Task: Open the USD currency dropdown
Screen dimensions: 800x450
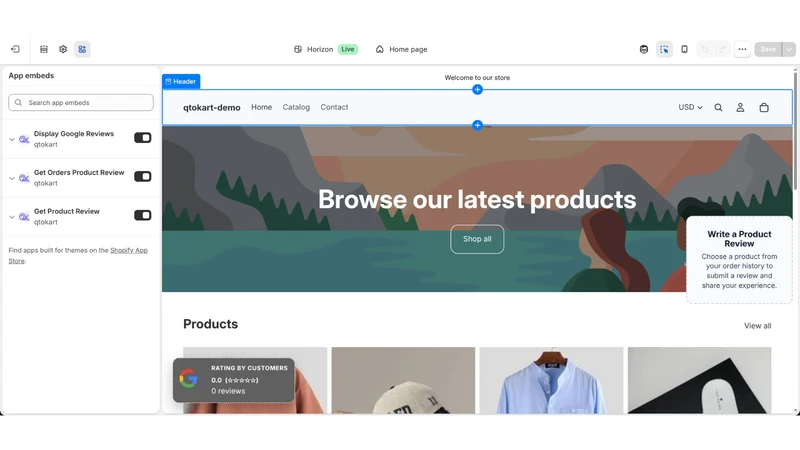Action: tap(690, 107)
